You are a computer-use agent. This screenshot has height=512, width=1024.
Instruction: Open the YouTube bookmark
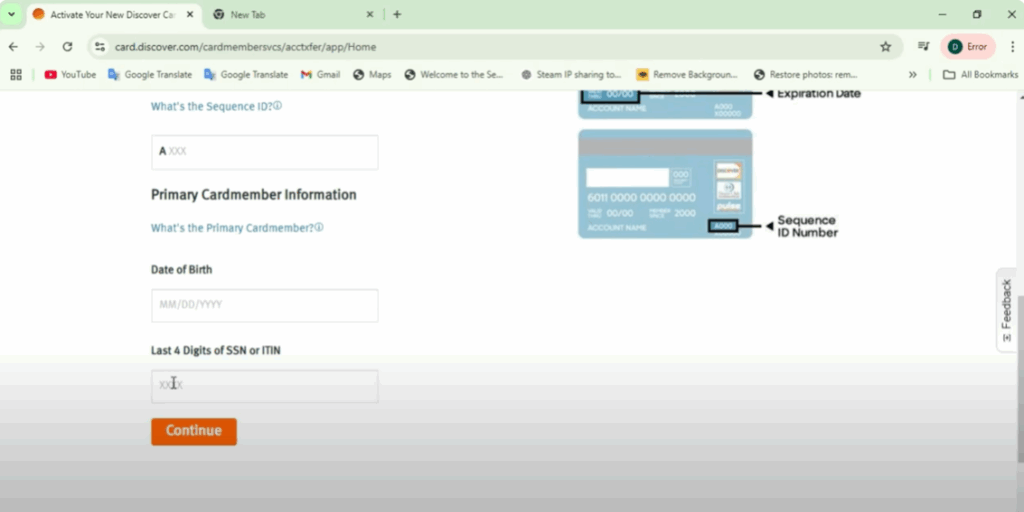[x=71, y=74]
